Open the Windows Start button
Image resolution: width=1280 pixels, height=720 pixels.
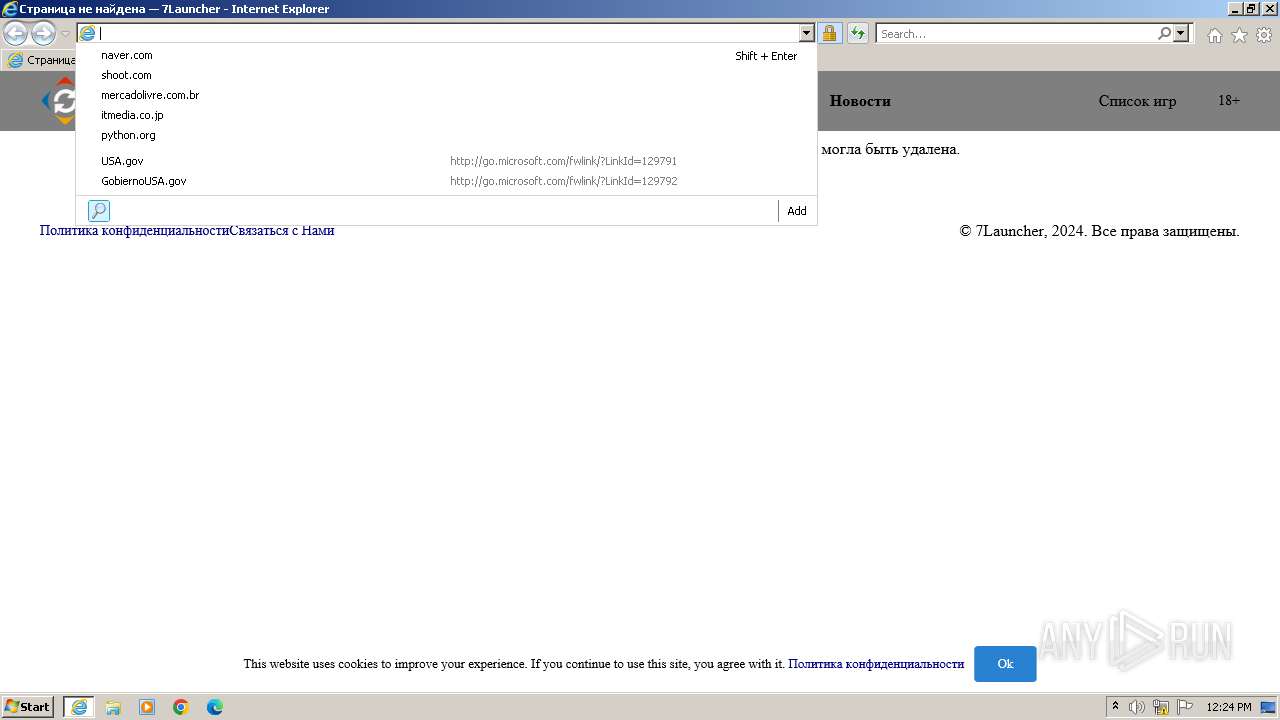[x=28, y=707]
